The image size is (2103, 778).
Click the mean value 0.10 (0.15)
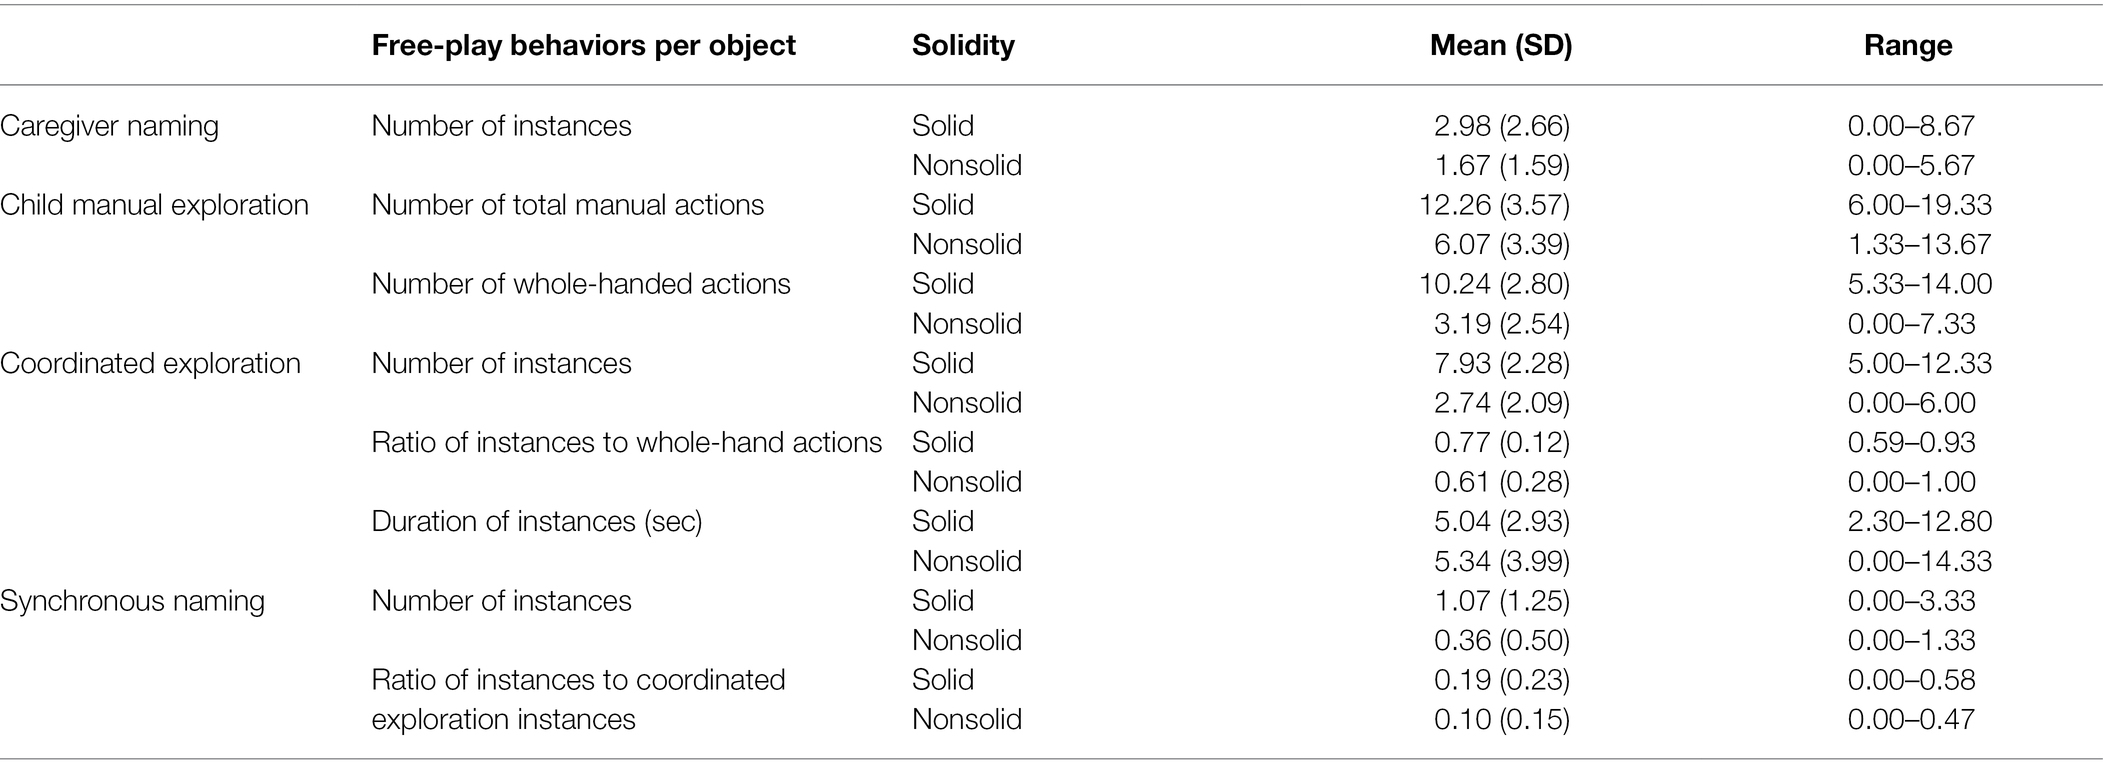point(1502,720)
